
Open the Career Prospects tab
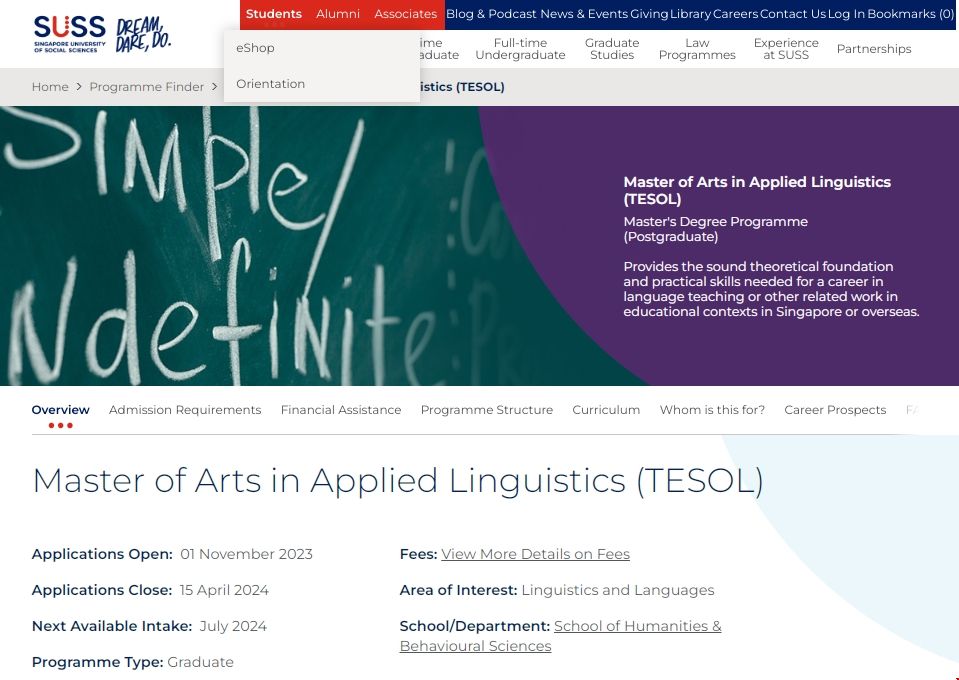tap(835, 410)
